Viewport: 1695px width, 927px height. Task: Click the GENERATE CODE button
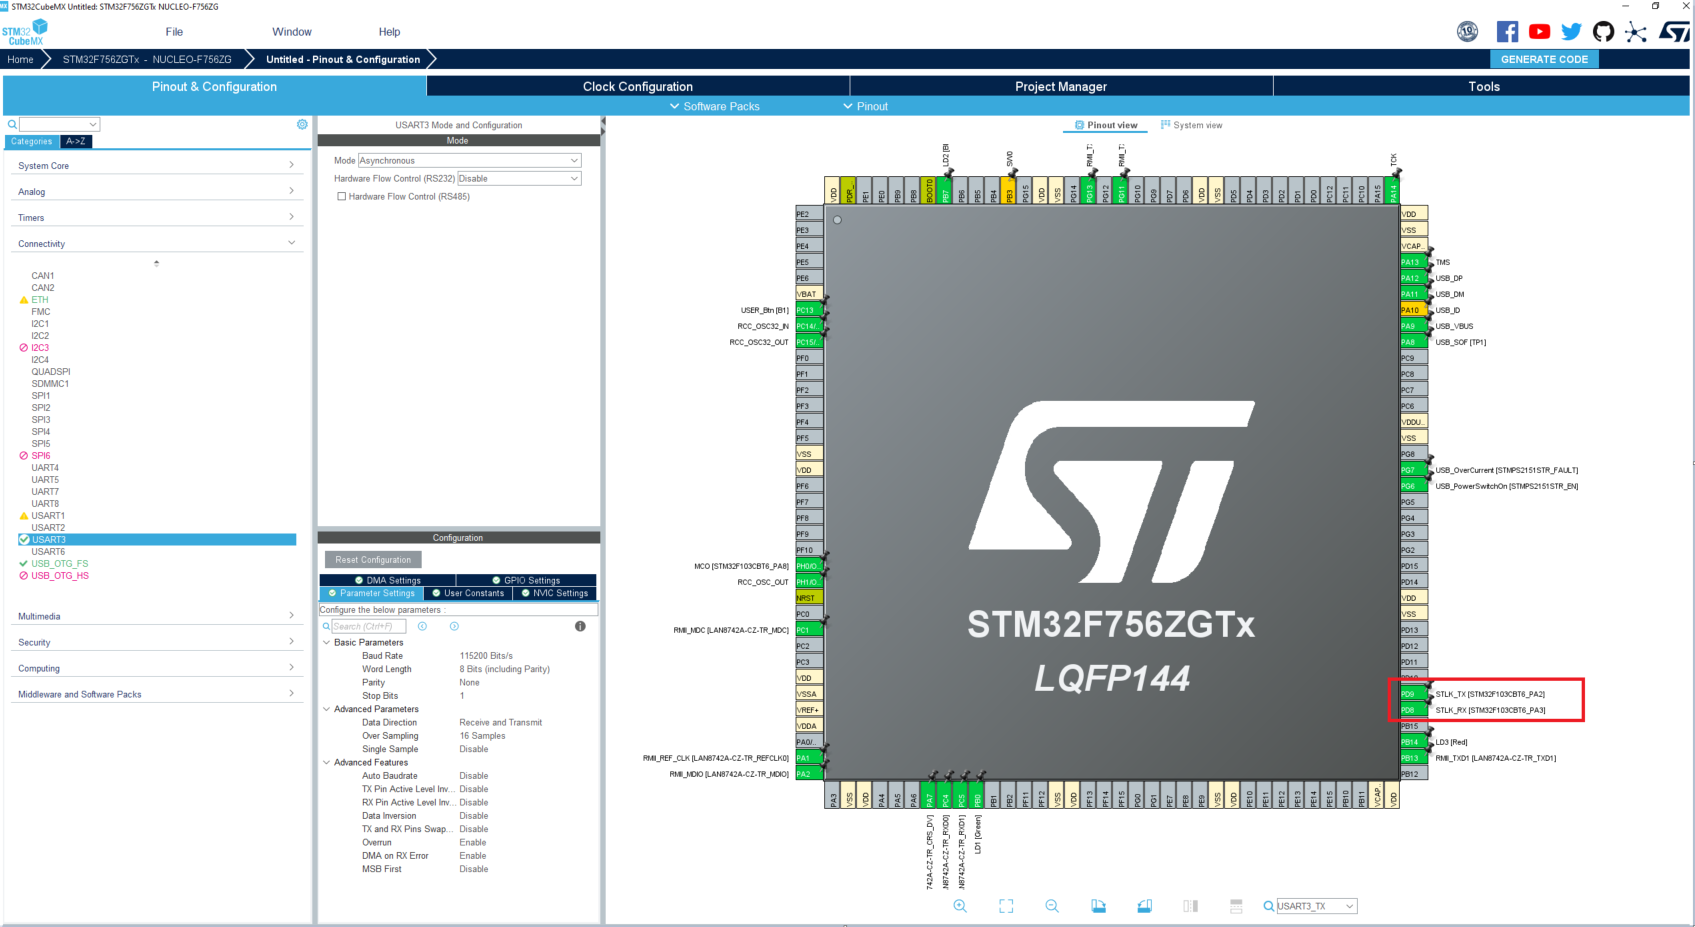pos(1543,59)
